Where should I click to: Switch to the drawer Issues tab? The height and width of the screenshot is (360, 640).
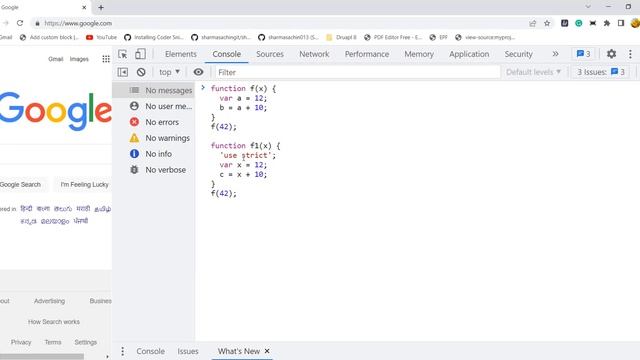tap(188, 351)
